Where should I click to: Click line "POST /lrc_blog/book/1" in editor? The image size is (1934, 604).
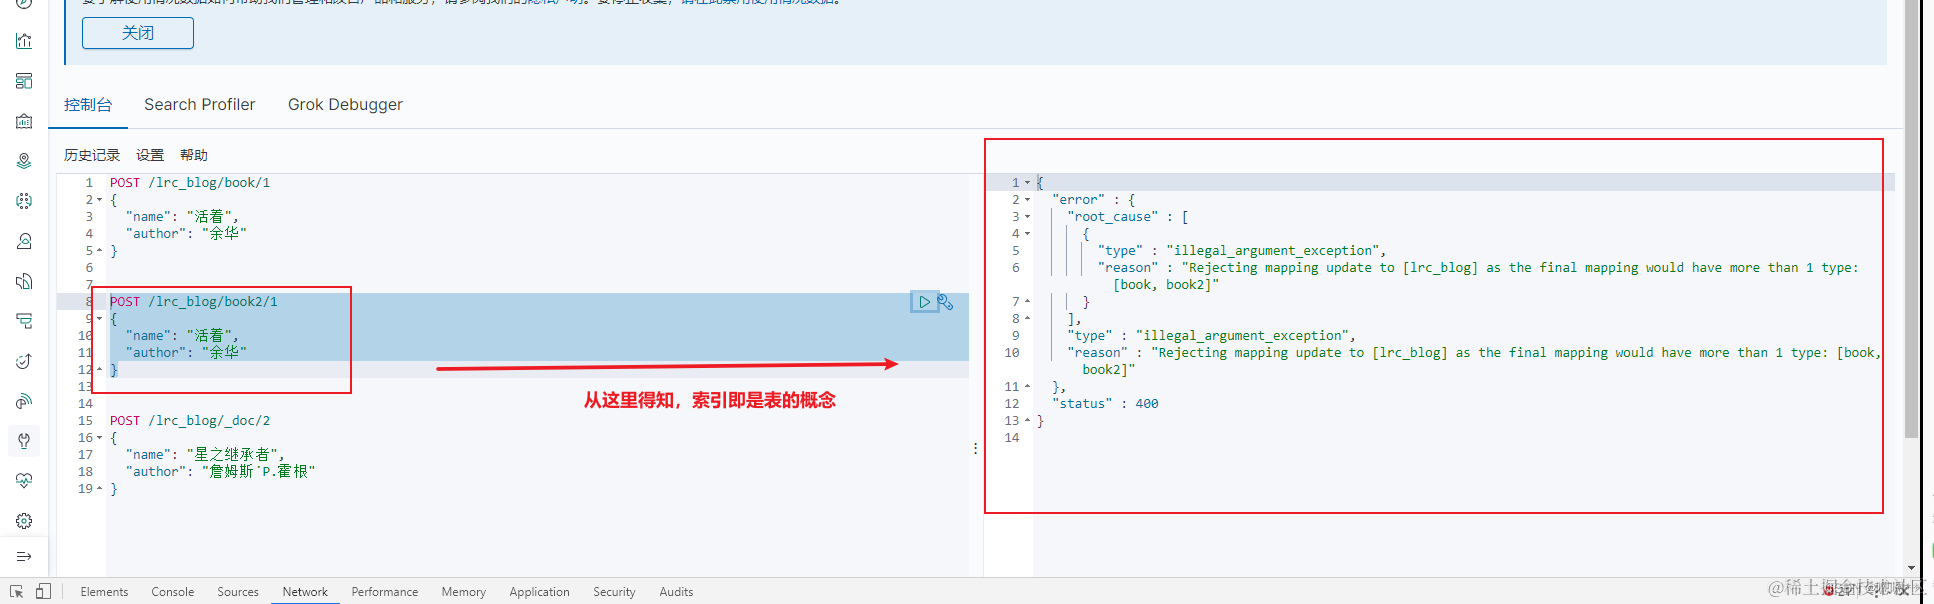[x=190, y=183]
